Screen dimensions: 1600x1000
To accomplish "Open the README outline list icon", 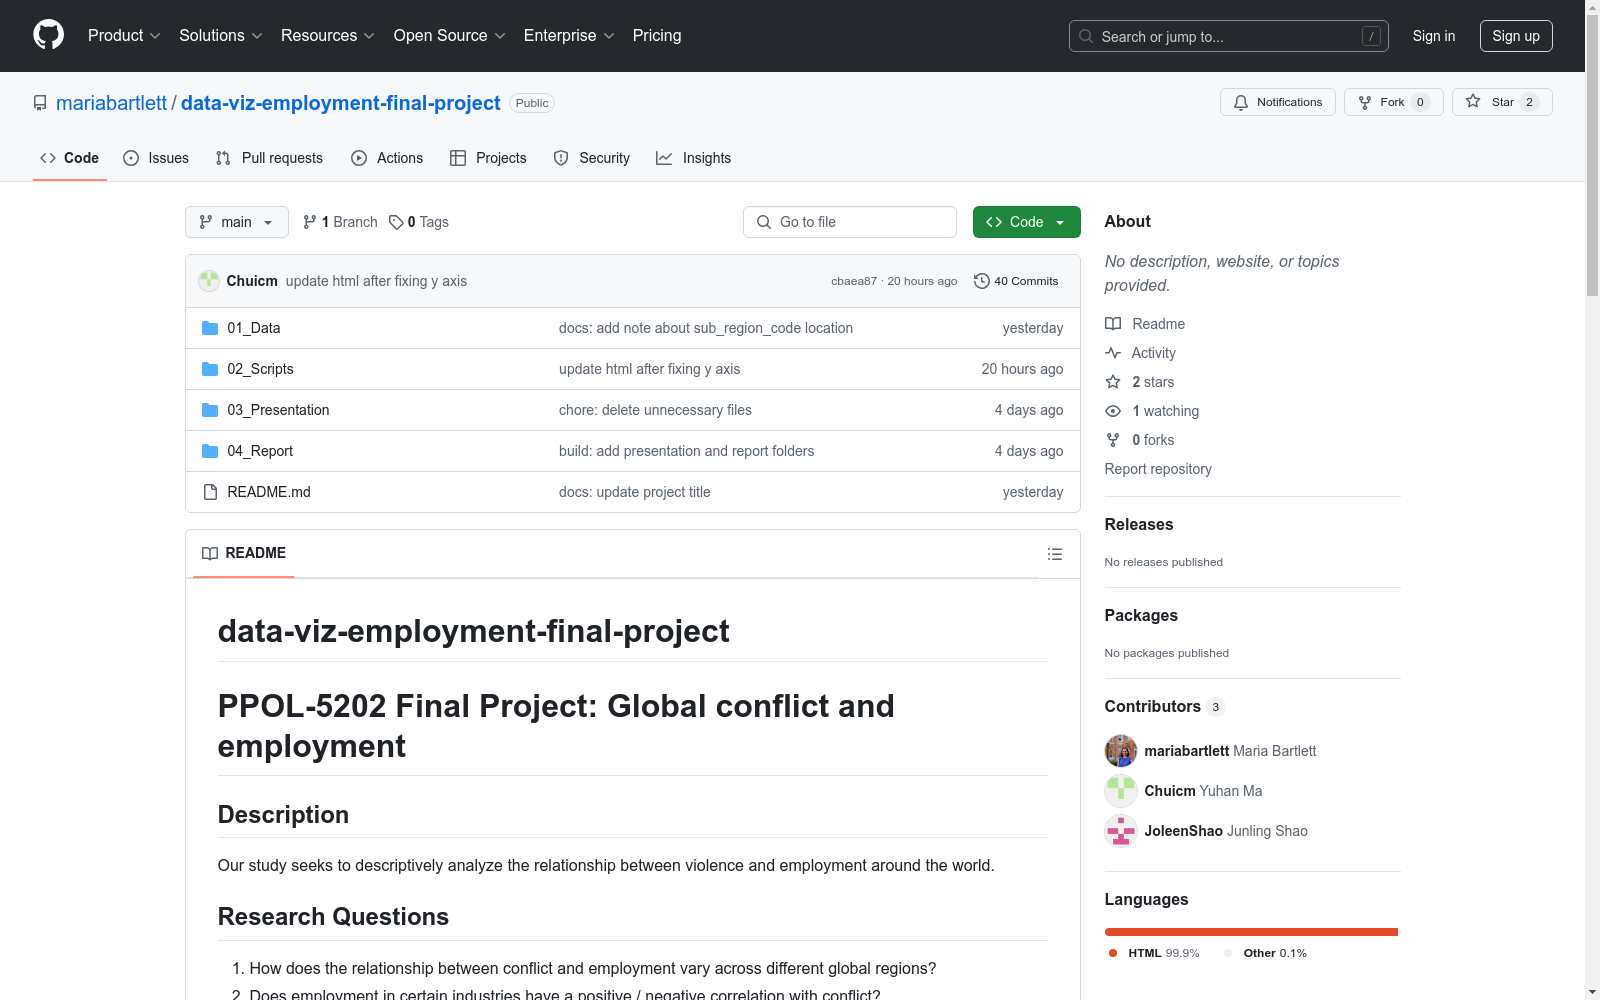I will coord(1055,554).
